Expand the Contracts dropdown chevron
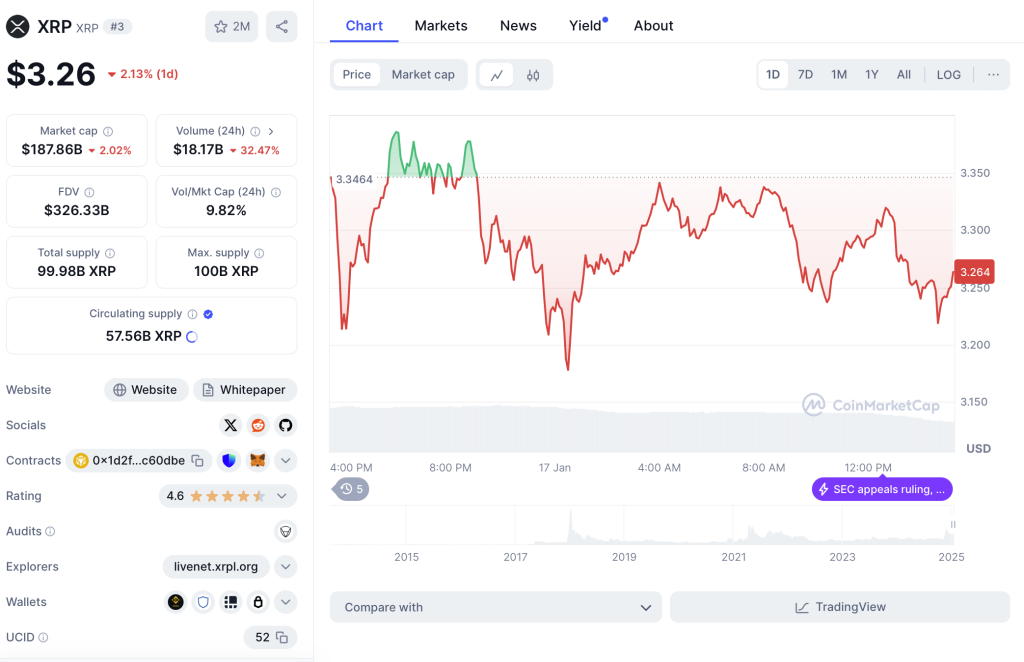 (285, 460)
